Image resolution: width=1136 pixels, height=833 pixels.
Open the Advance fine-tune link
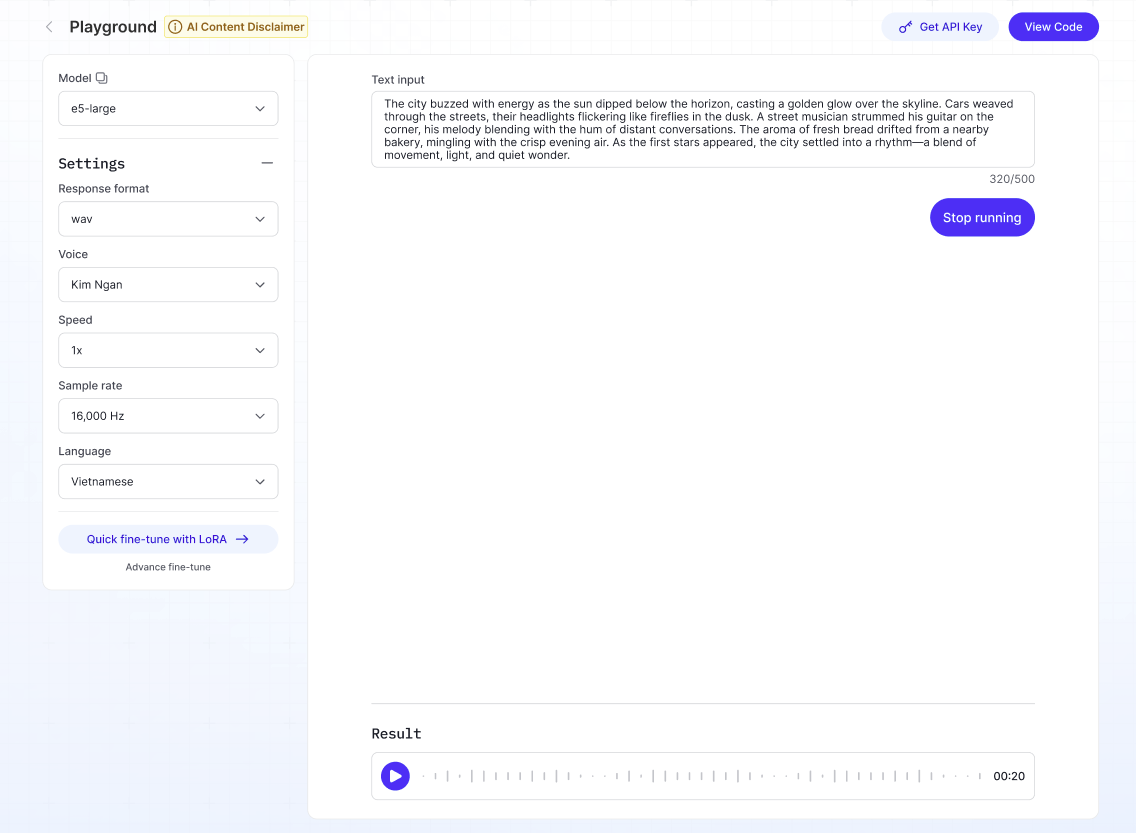[x=168, y=567]
